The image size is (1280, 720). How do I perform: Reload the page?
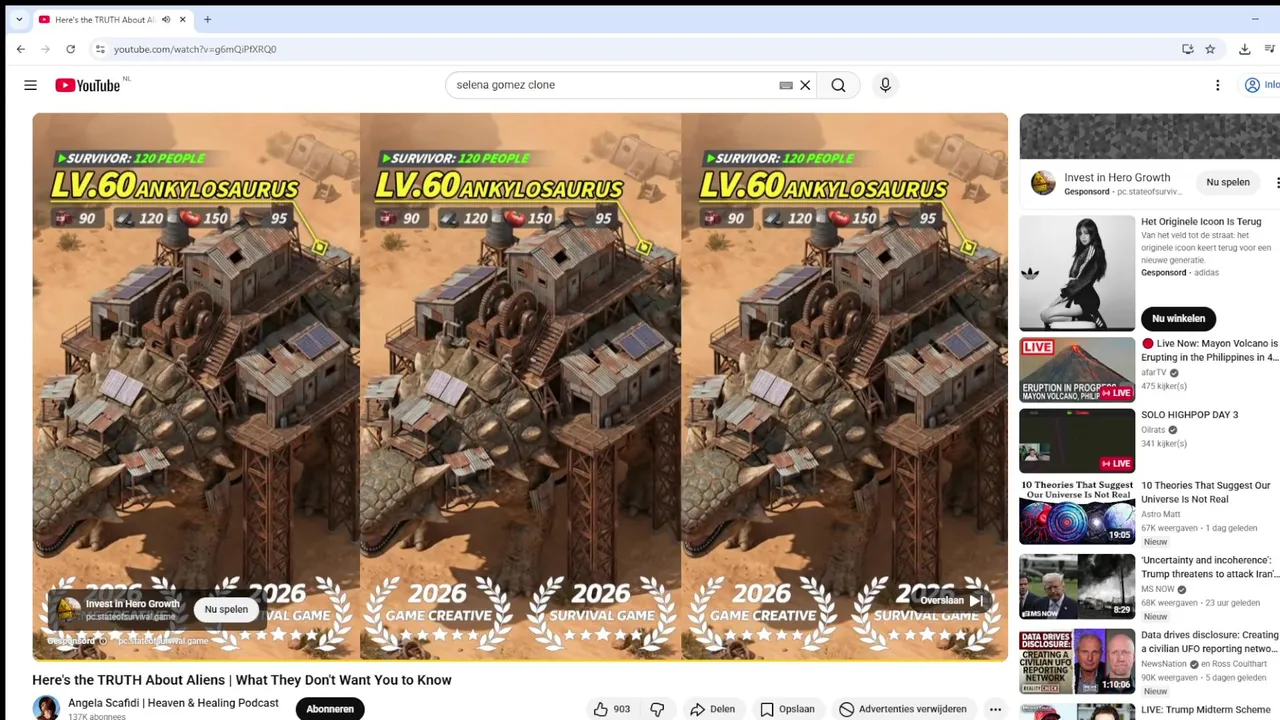(x=70, y=49)
